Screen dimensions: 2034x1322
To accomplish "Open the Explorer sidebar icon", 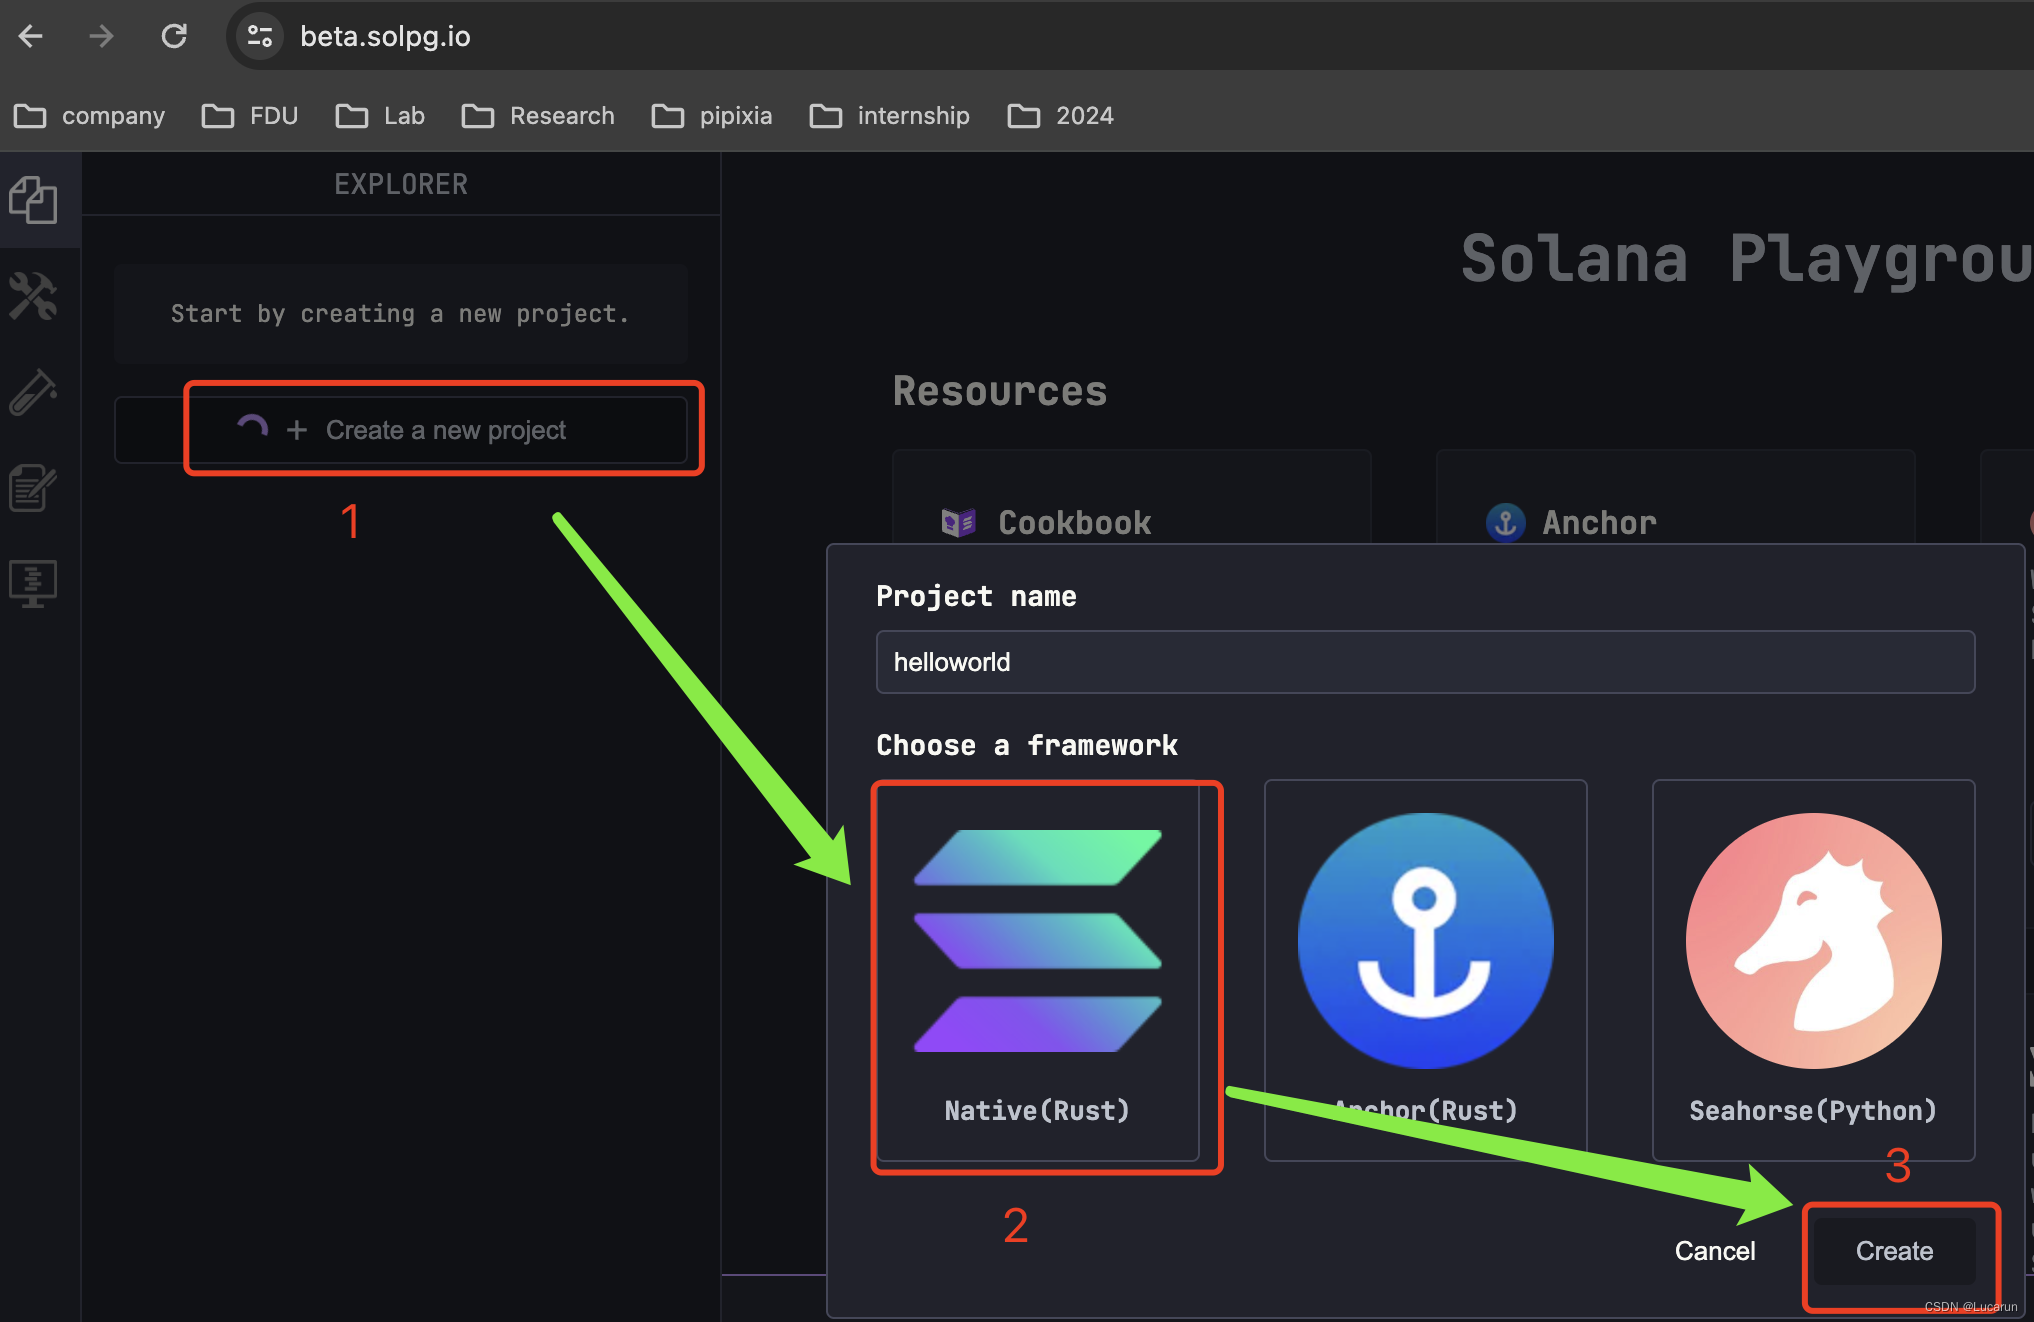I will click(33, 200).
